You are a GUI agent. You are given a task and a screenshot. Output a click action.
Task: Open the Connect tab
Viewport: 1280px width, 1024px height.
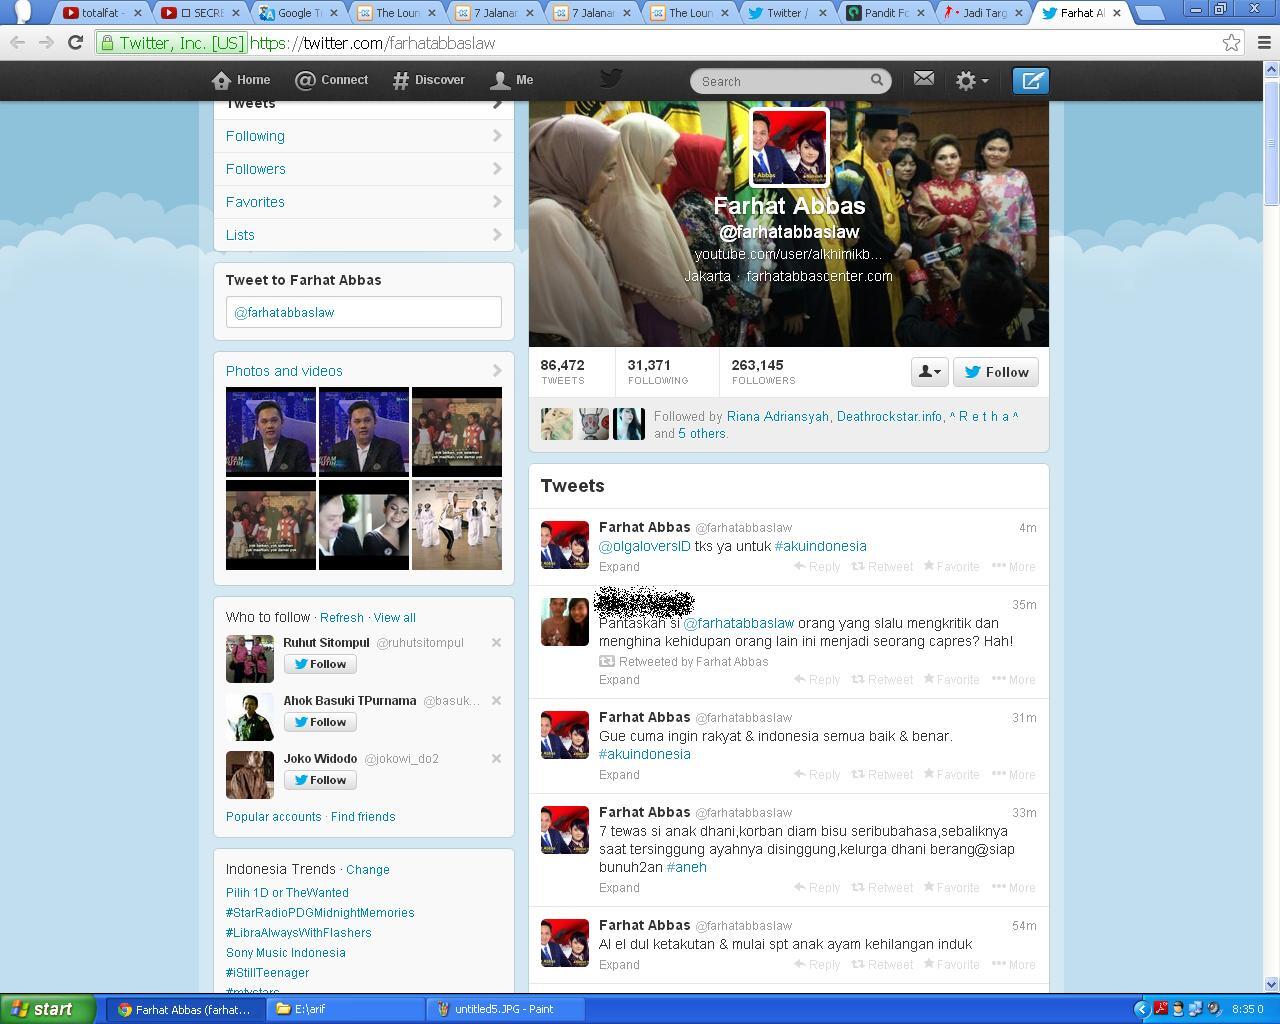pos(332,80)
